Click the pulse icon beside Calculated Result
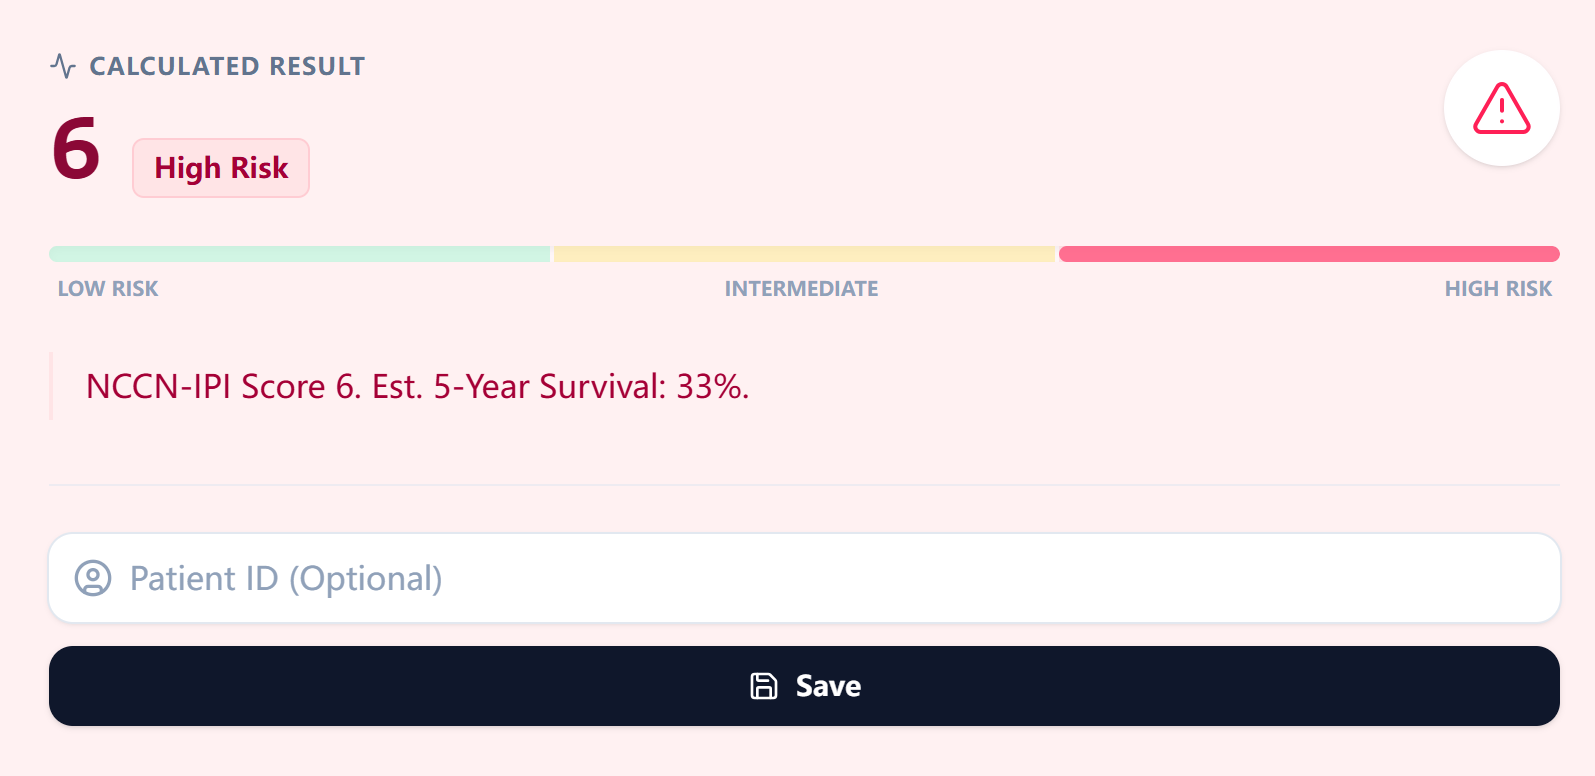 pyautogui.click(x=63, y=67)
